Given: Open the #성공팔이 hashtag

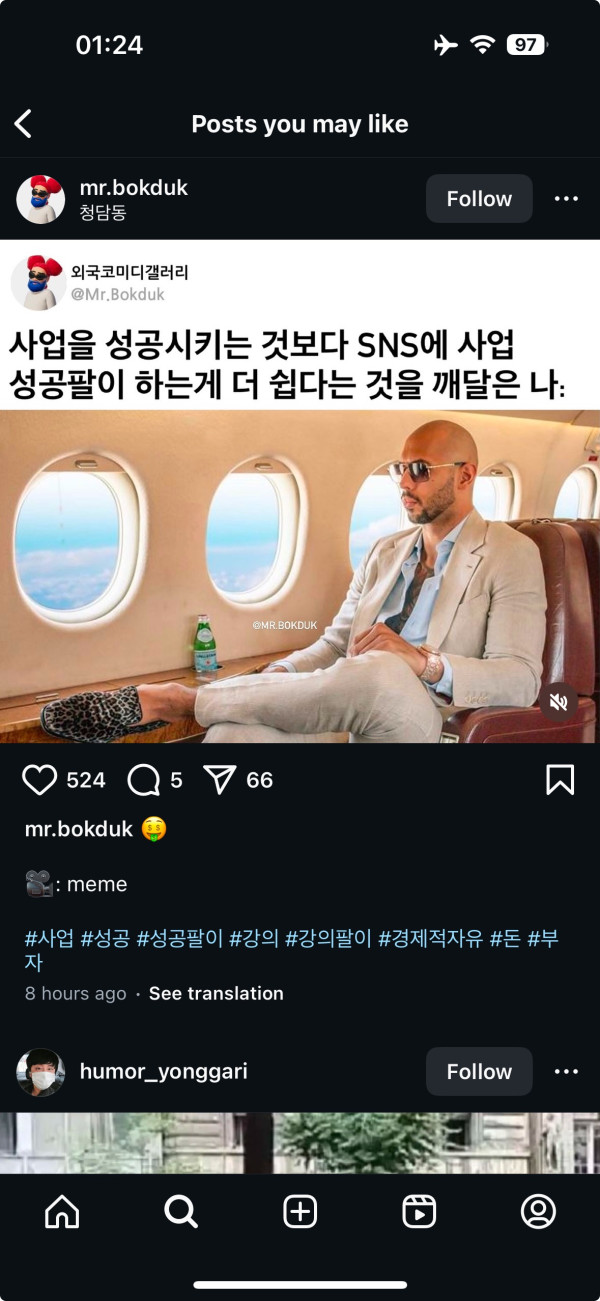Looking at the screenshot, I should pyautogui.click(x=180, y=939).
